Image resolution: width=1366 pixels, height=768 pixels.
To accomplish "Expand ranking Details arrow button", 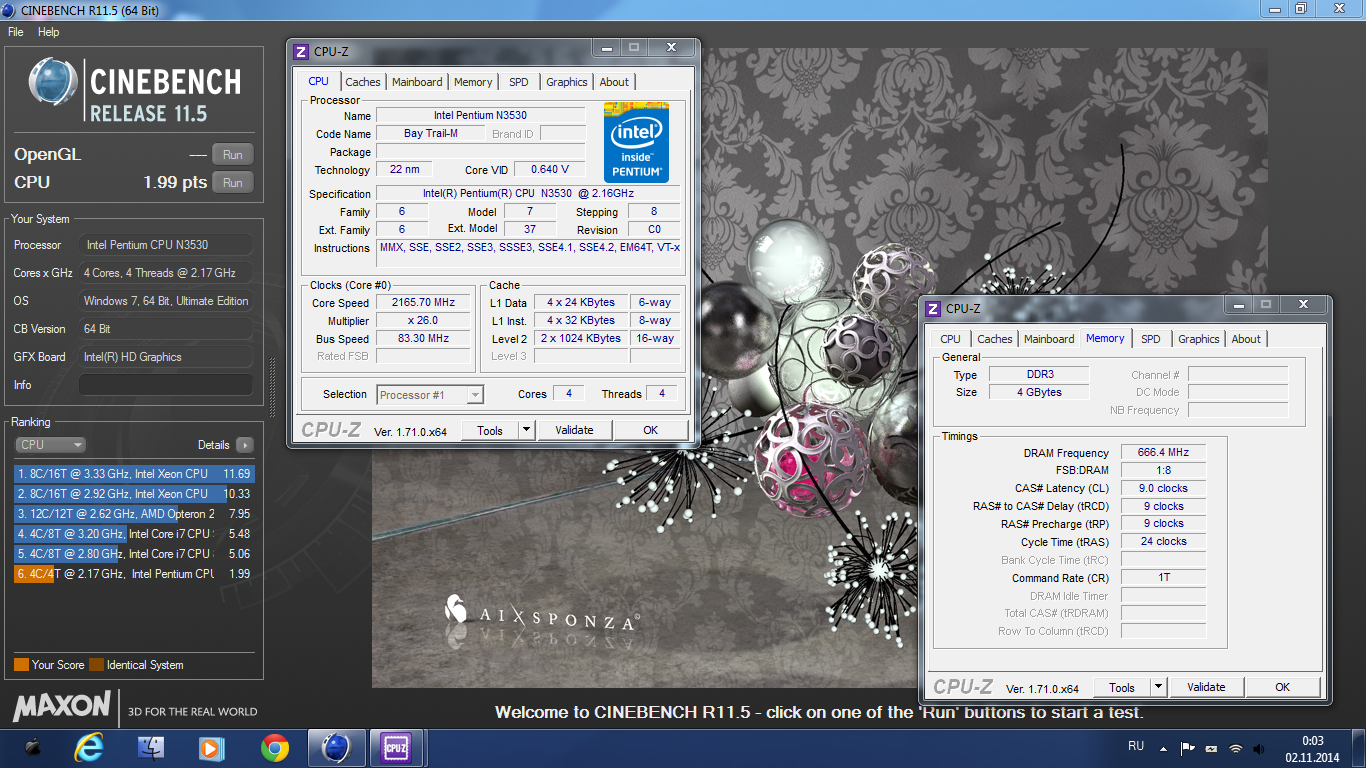I will 245,445.
